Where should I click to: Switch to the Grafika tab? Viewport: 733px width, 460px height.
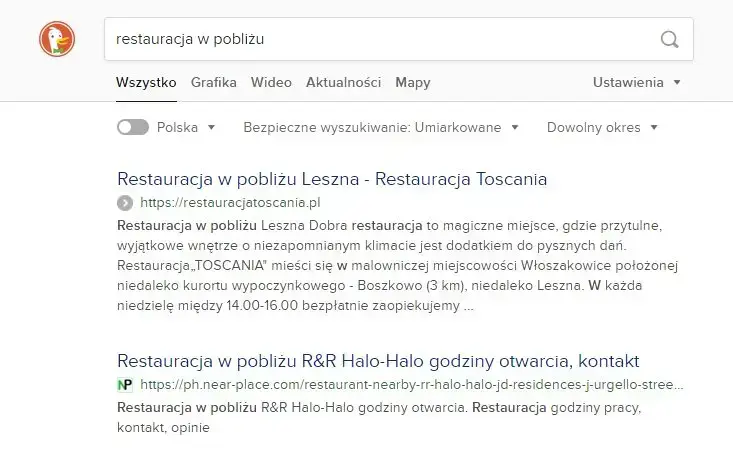213,83
